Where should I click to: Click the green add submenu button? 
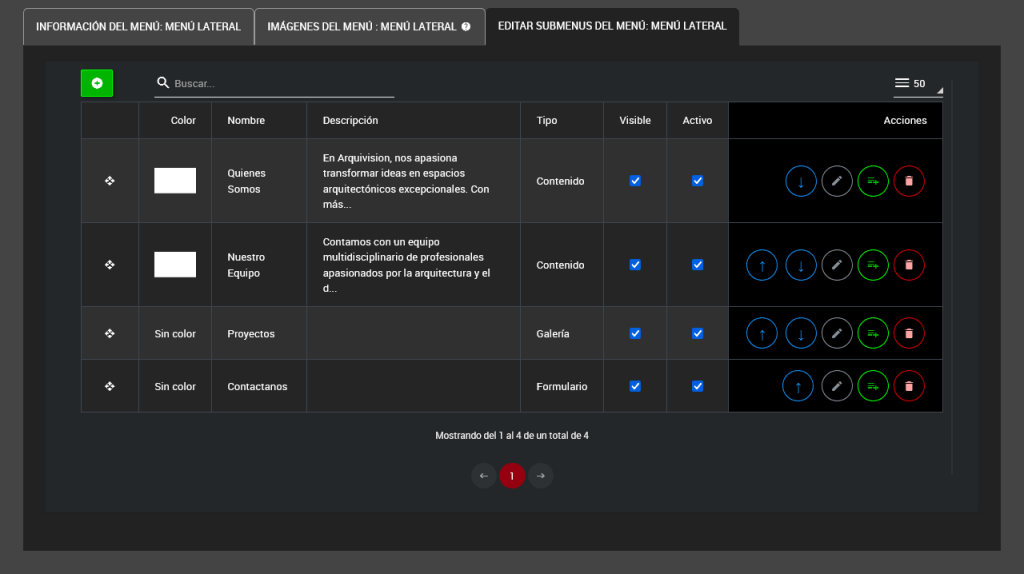[97, 83]
